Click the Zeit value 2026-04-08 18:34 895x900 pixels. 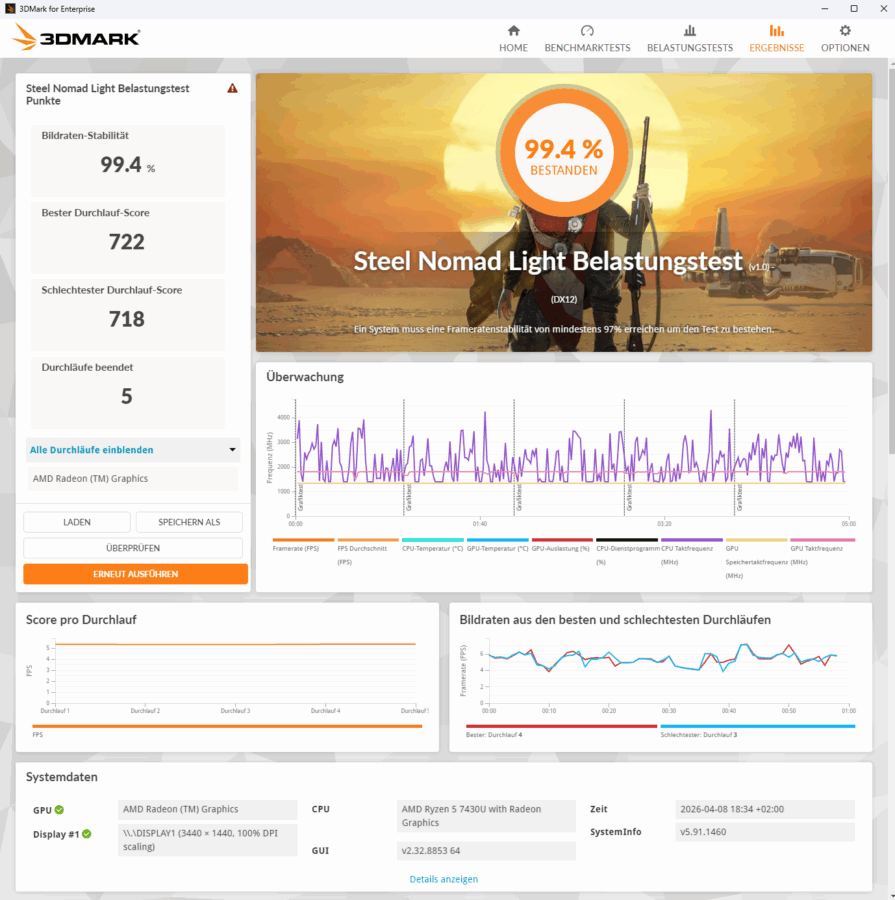[x=765, y=809]
